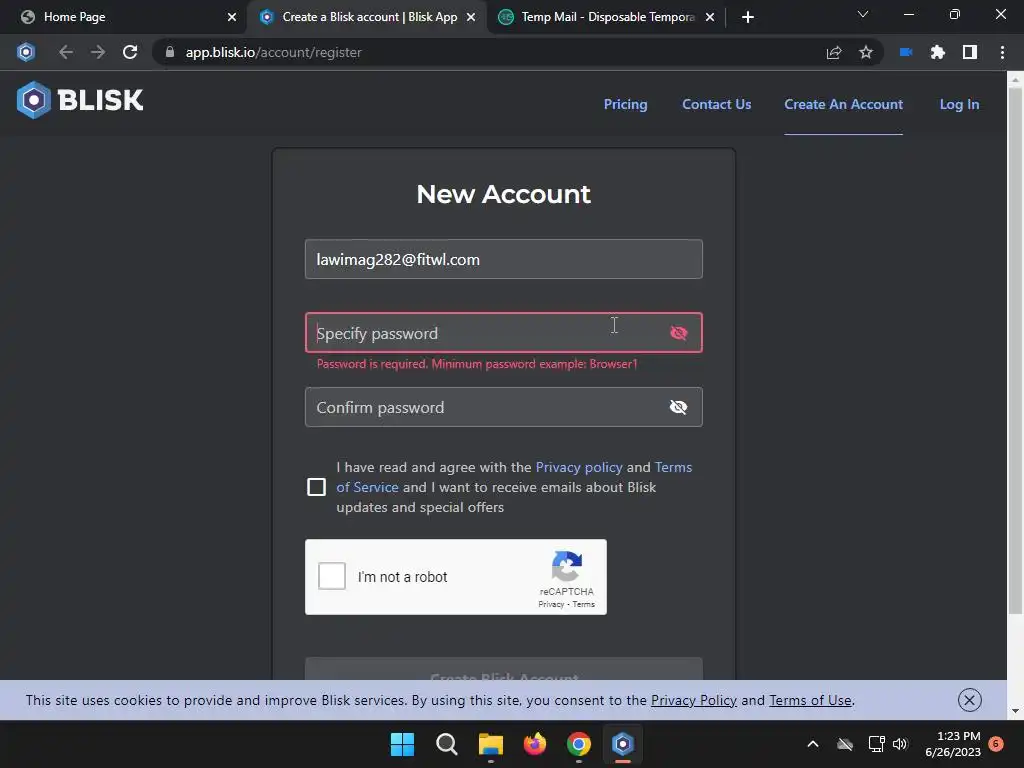Screen dimensions: 1024x768
Task: Click the Blisk logo in the browser toolbar
Action: (x=26, y=52)
